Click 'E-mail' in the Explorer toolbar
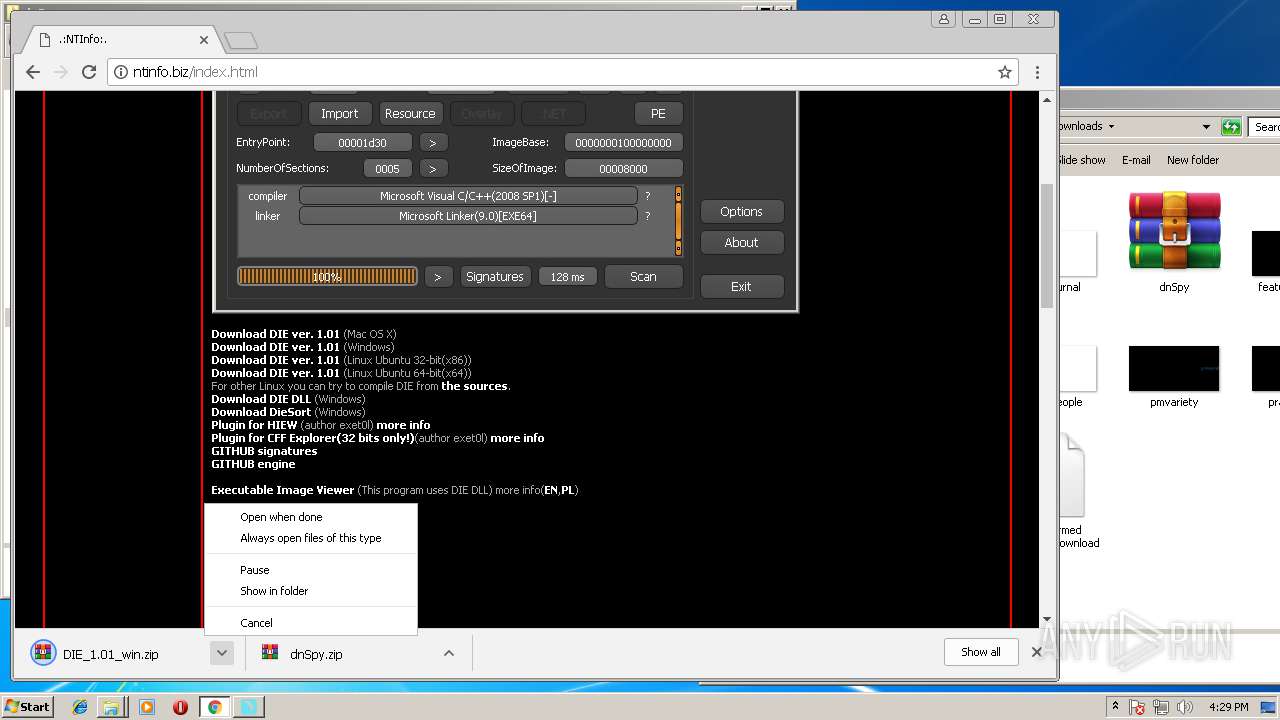Image resolution: width=1280 pixels, height=720 pixels. click(x=1136, y=160)
